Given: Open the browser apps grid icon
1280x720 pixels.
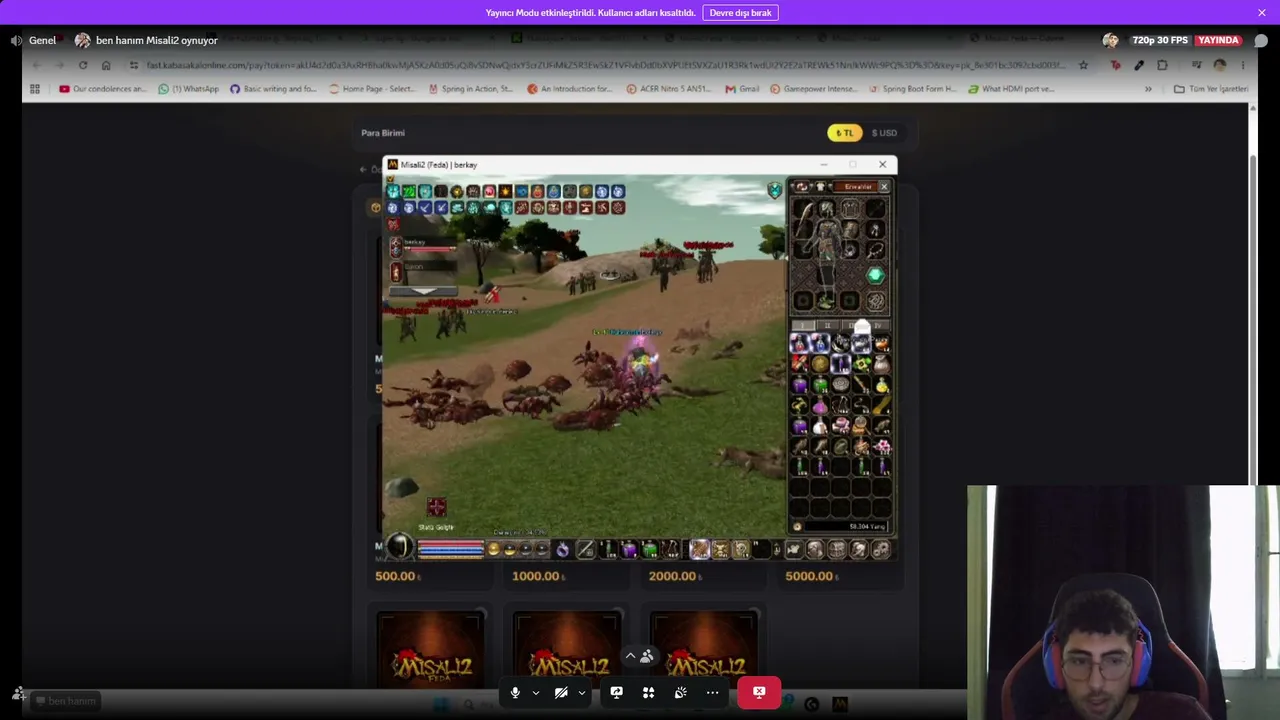Looking at the screenshot, I should [x=35, y=89].
